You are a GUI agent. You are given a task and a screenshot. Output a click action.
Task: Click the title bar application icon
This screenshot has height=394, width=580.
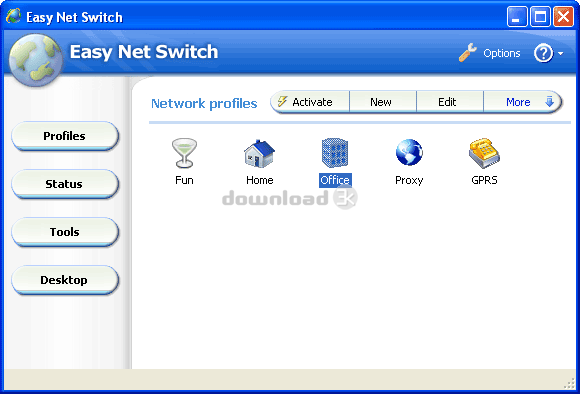[13, 16]
